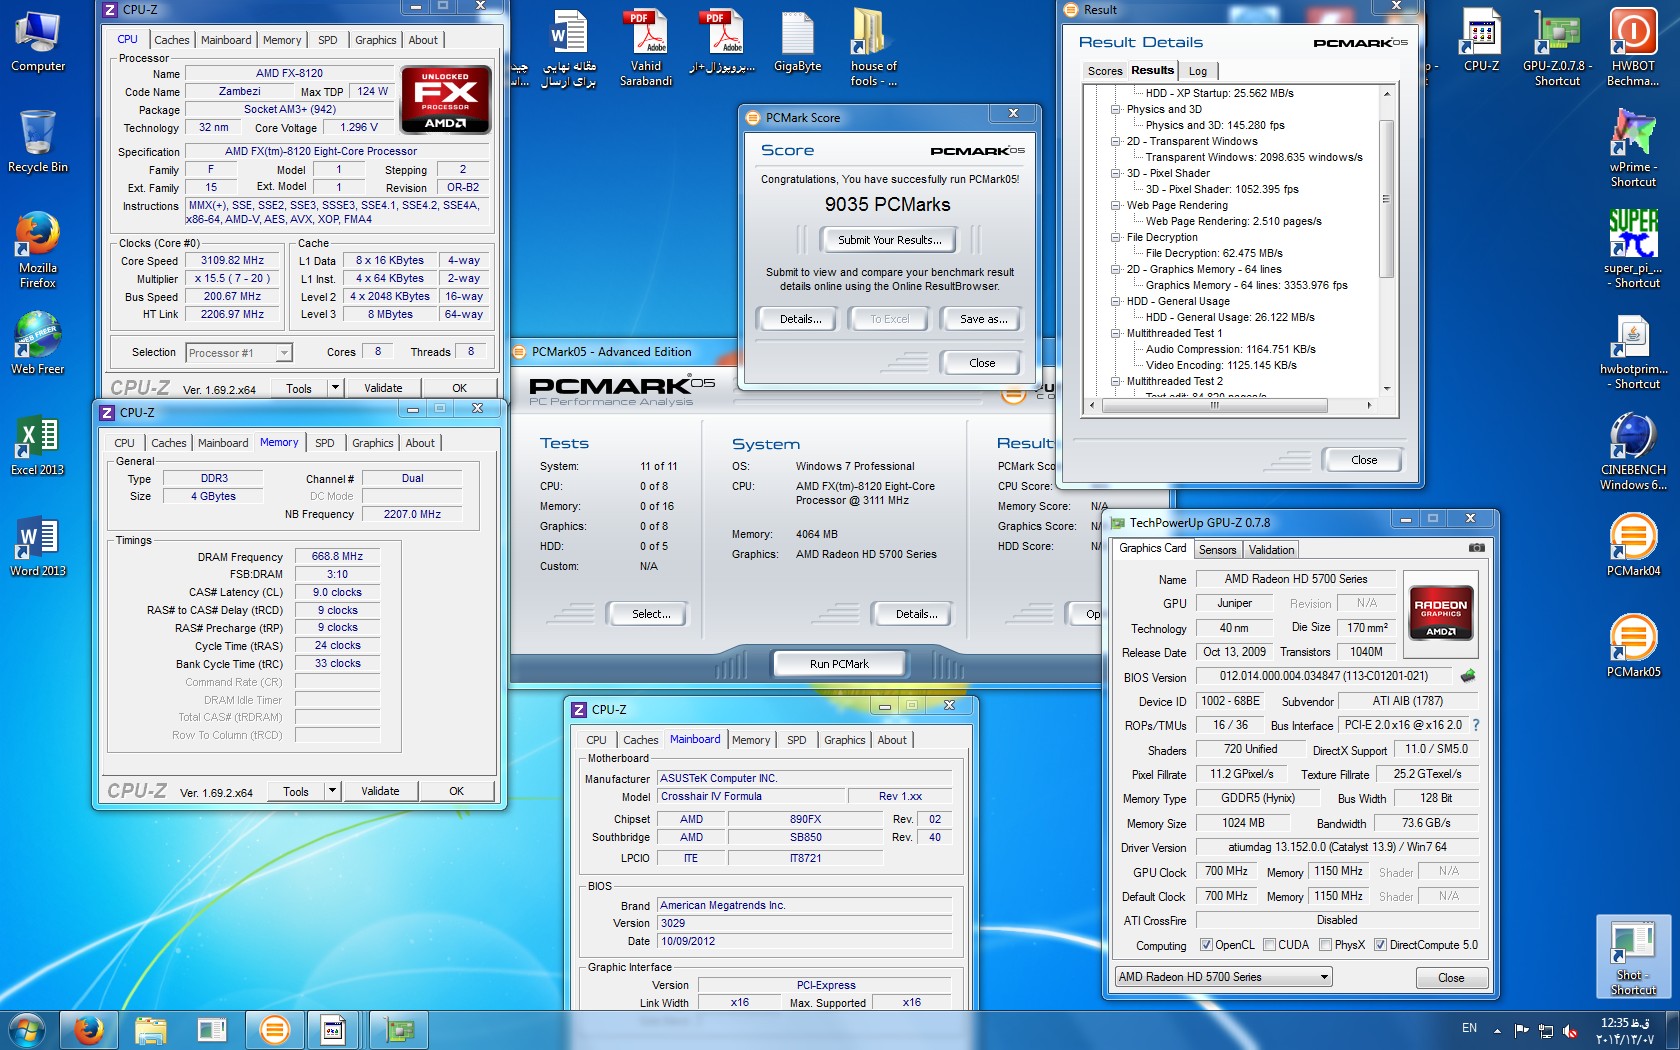The height and width of the screenshot is (1050, 1680).
Task: Click the Firefox icon in the taskbar
Action: (88, 1029)
